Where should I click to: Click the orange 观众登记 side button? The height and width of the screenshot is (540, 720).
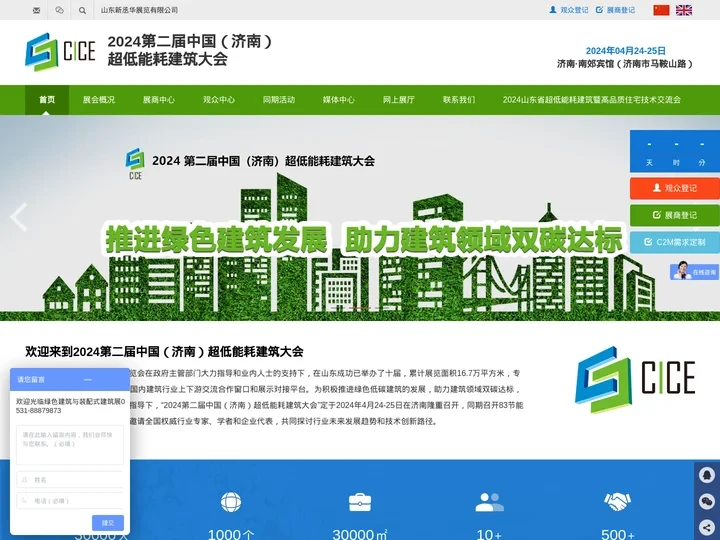point(675,188)
